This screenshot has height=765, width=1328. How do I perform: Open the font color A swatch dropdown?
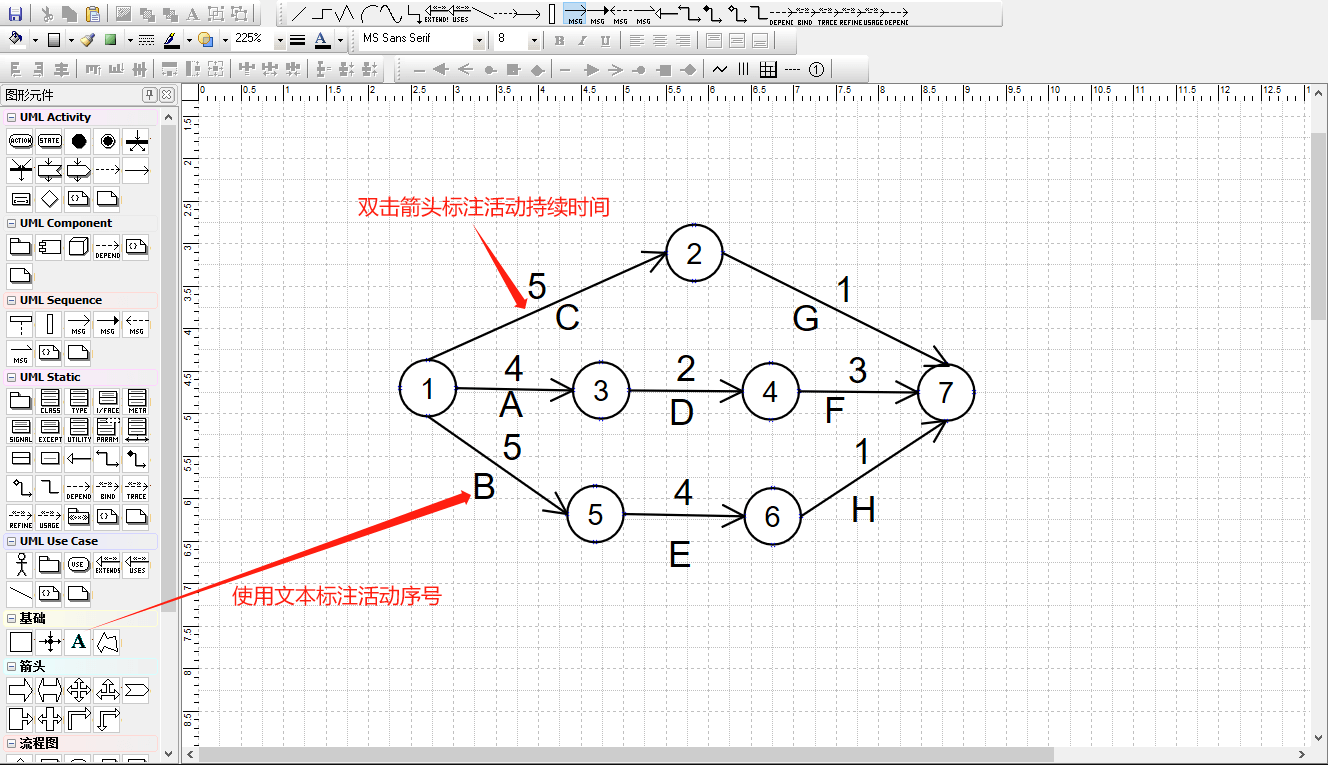(x=340, y=40)
